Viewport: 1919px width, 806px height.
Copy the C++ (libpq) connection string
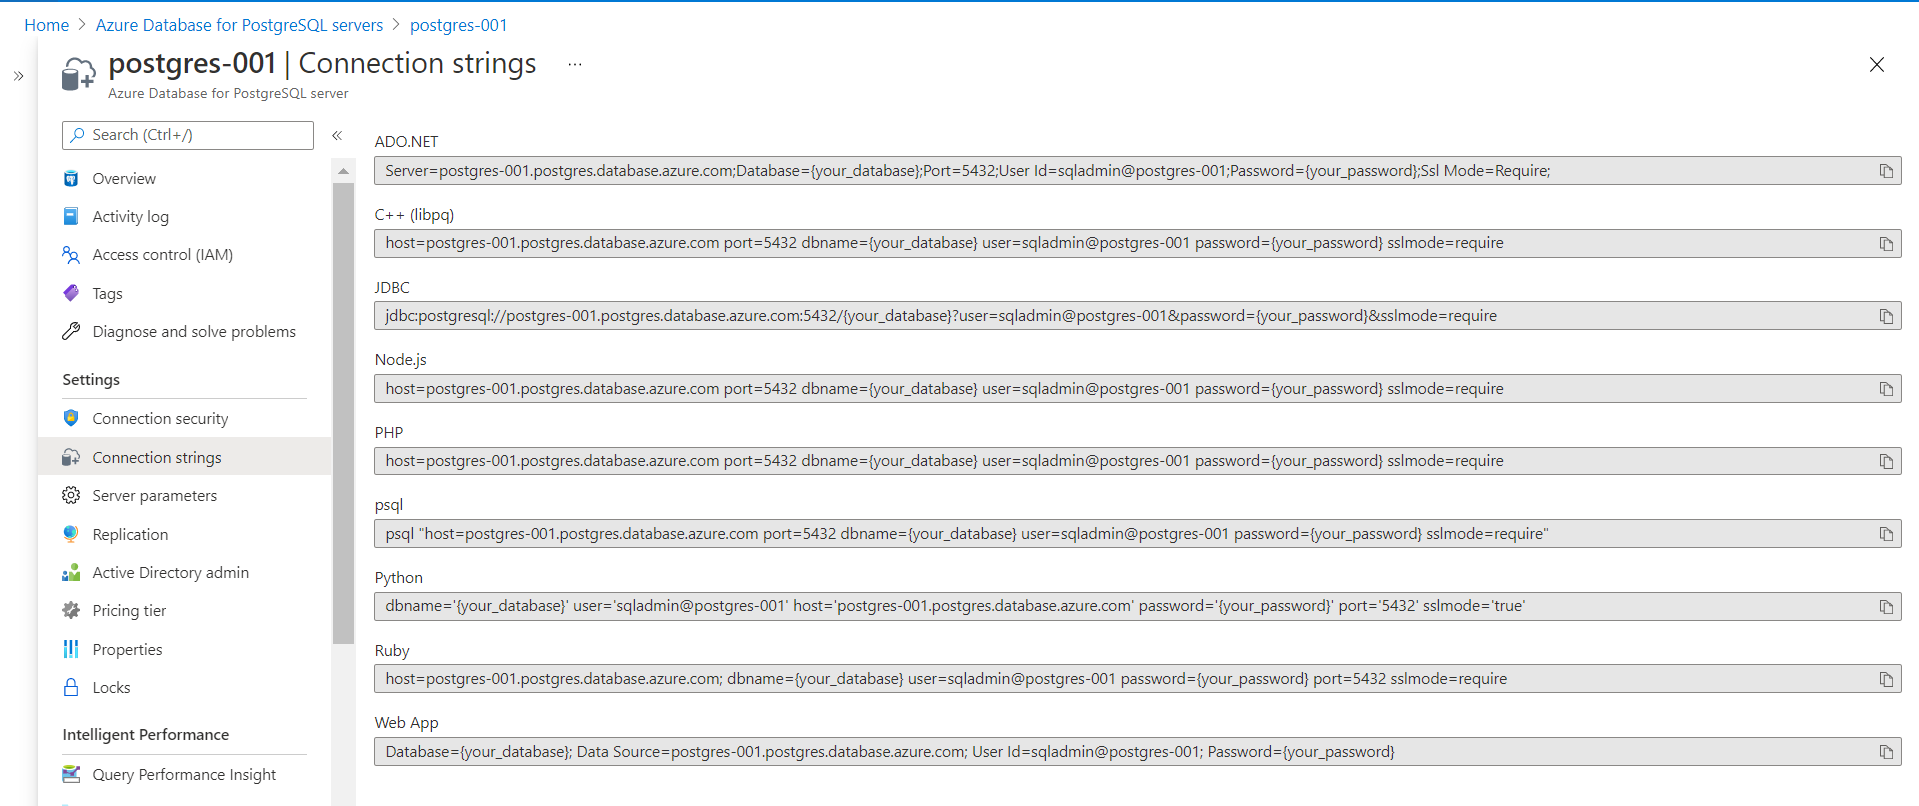(1886, 244)
